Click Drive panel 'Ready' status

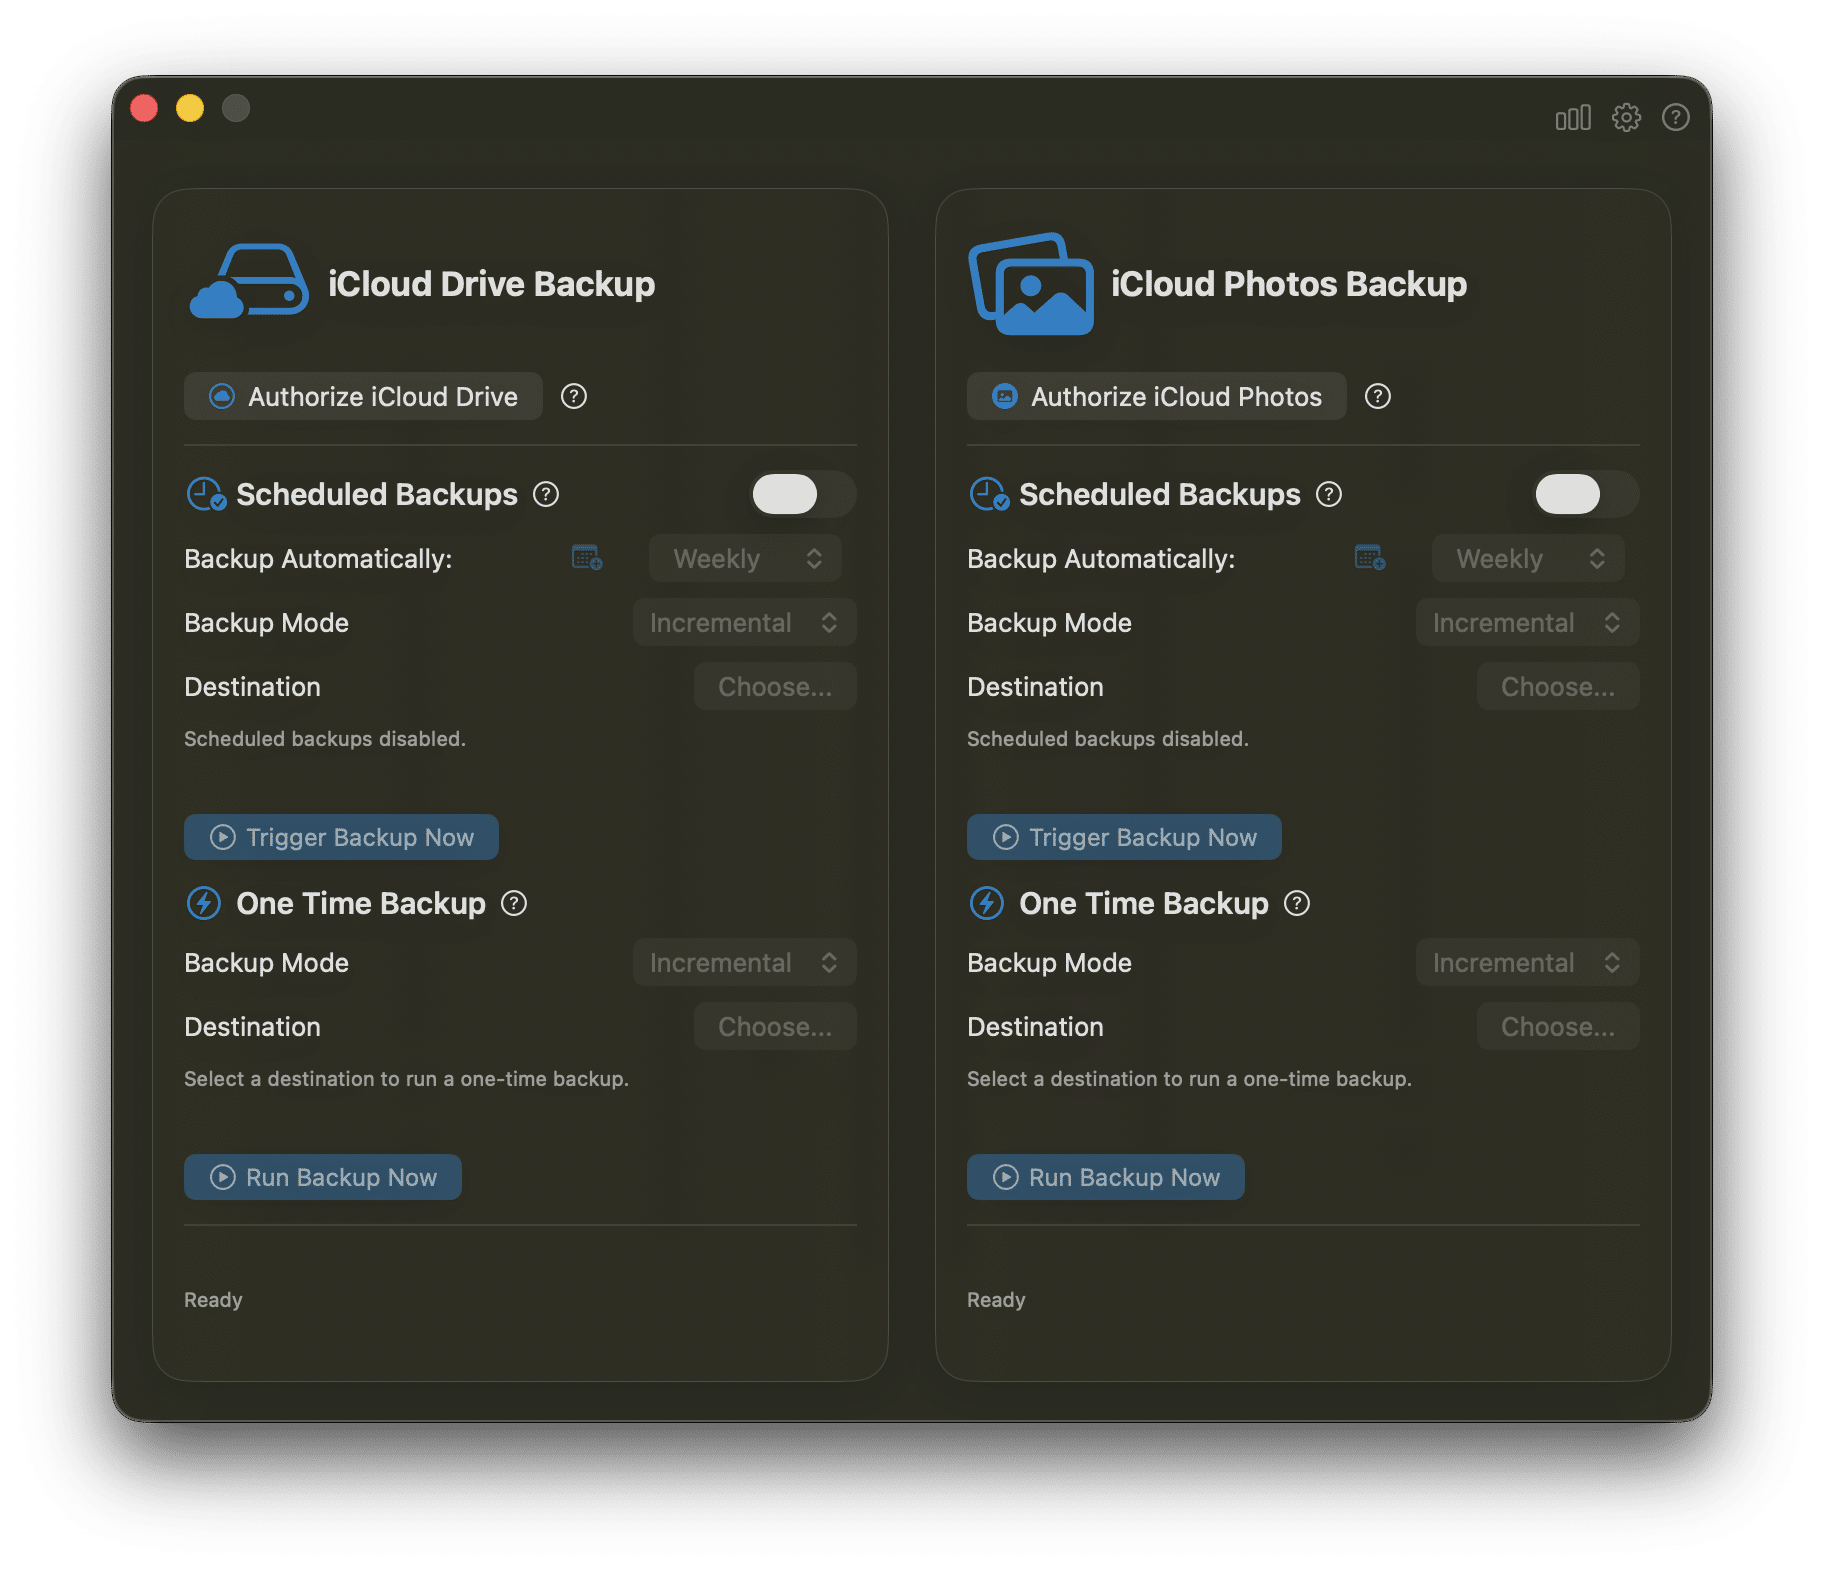(x=213, y=1300)
